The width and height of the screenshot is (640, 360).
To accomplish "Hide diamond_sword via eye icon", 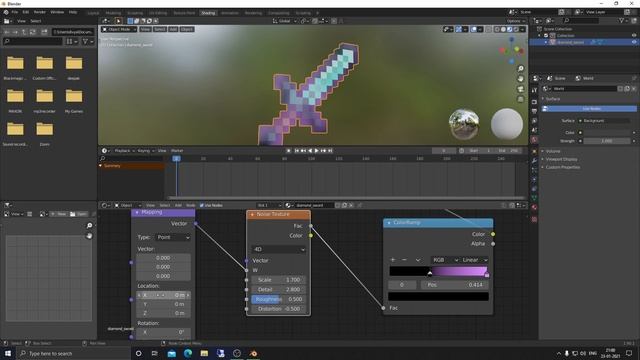I will (634, 42).
